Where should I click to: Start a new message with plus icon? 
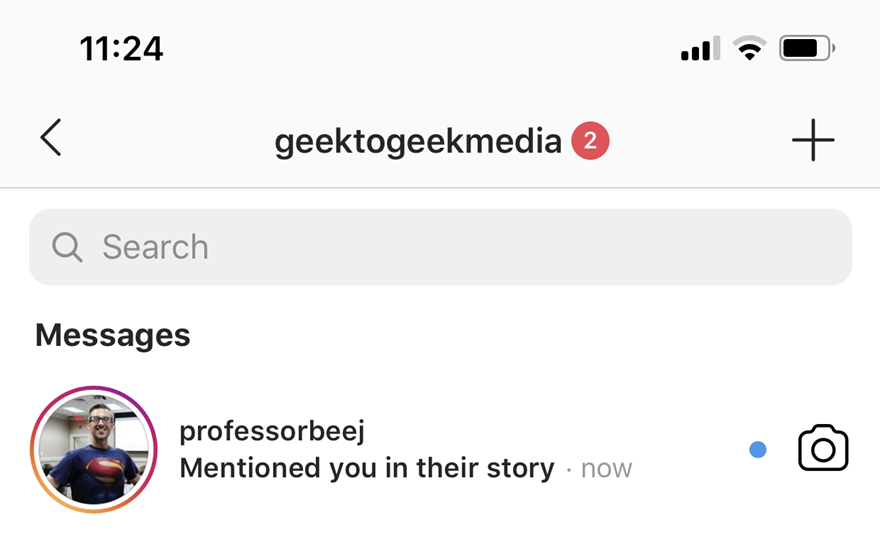[x=812, y=140]
